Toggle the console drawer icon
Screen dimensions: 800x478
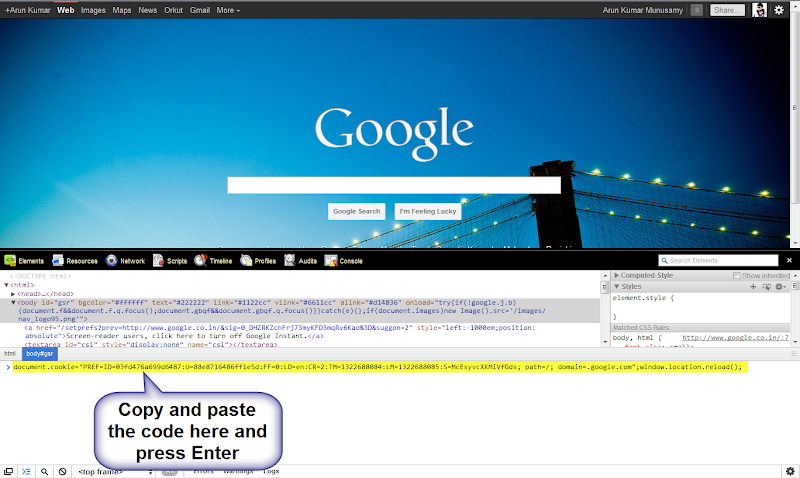tap(26, 471)
